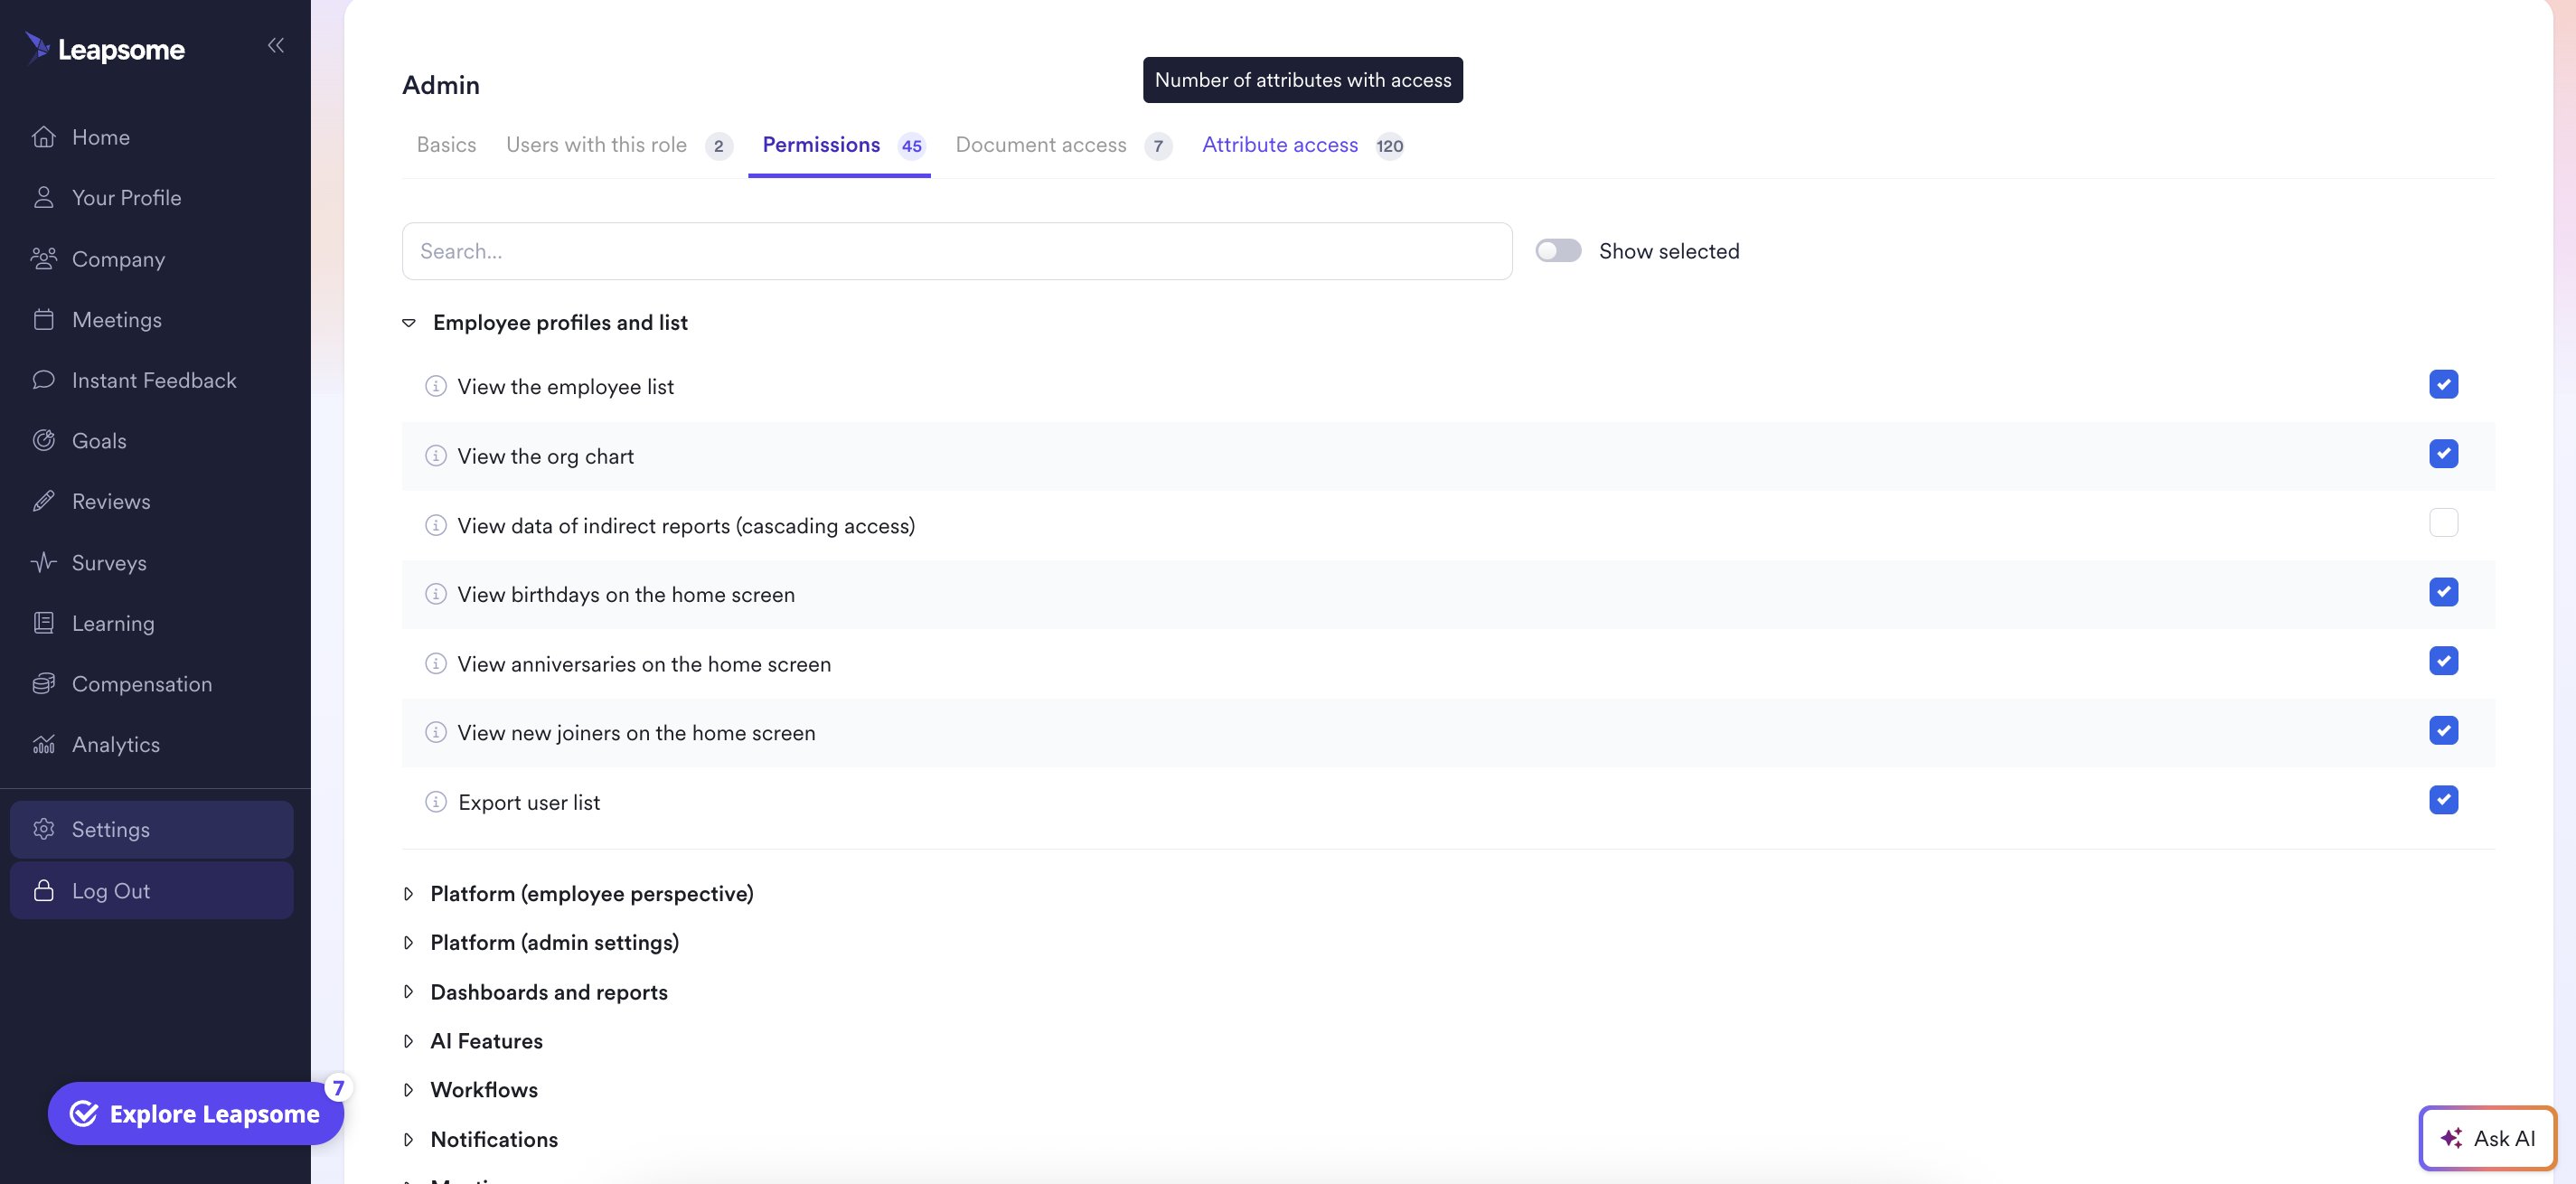The width and height of the screenshot is (2576, 1184).
Task: Switch to the Basics tab
Action: (446, 145)
